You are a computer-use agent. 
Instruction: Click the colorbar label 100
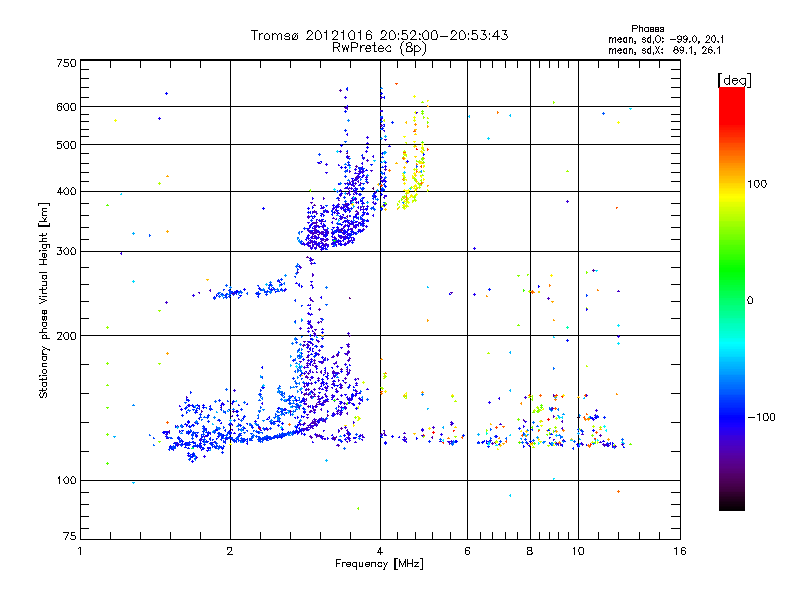(757, 184)
